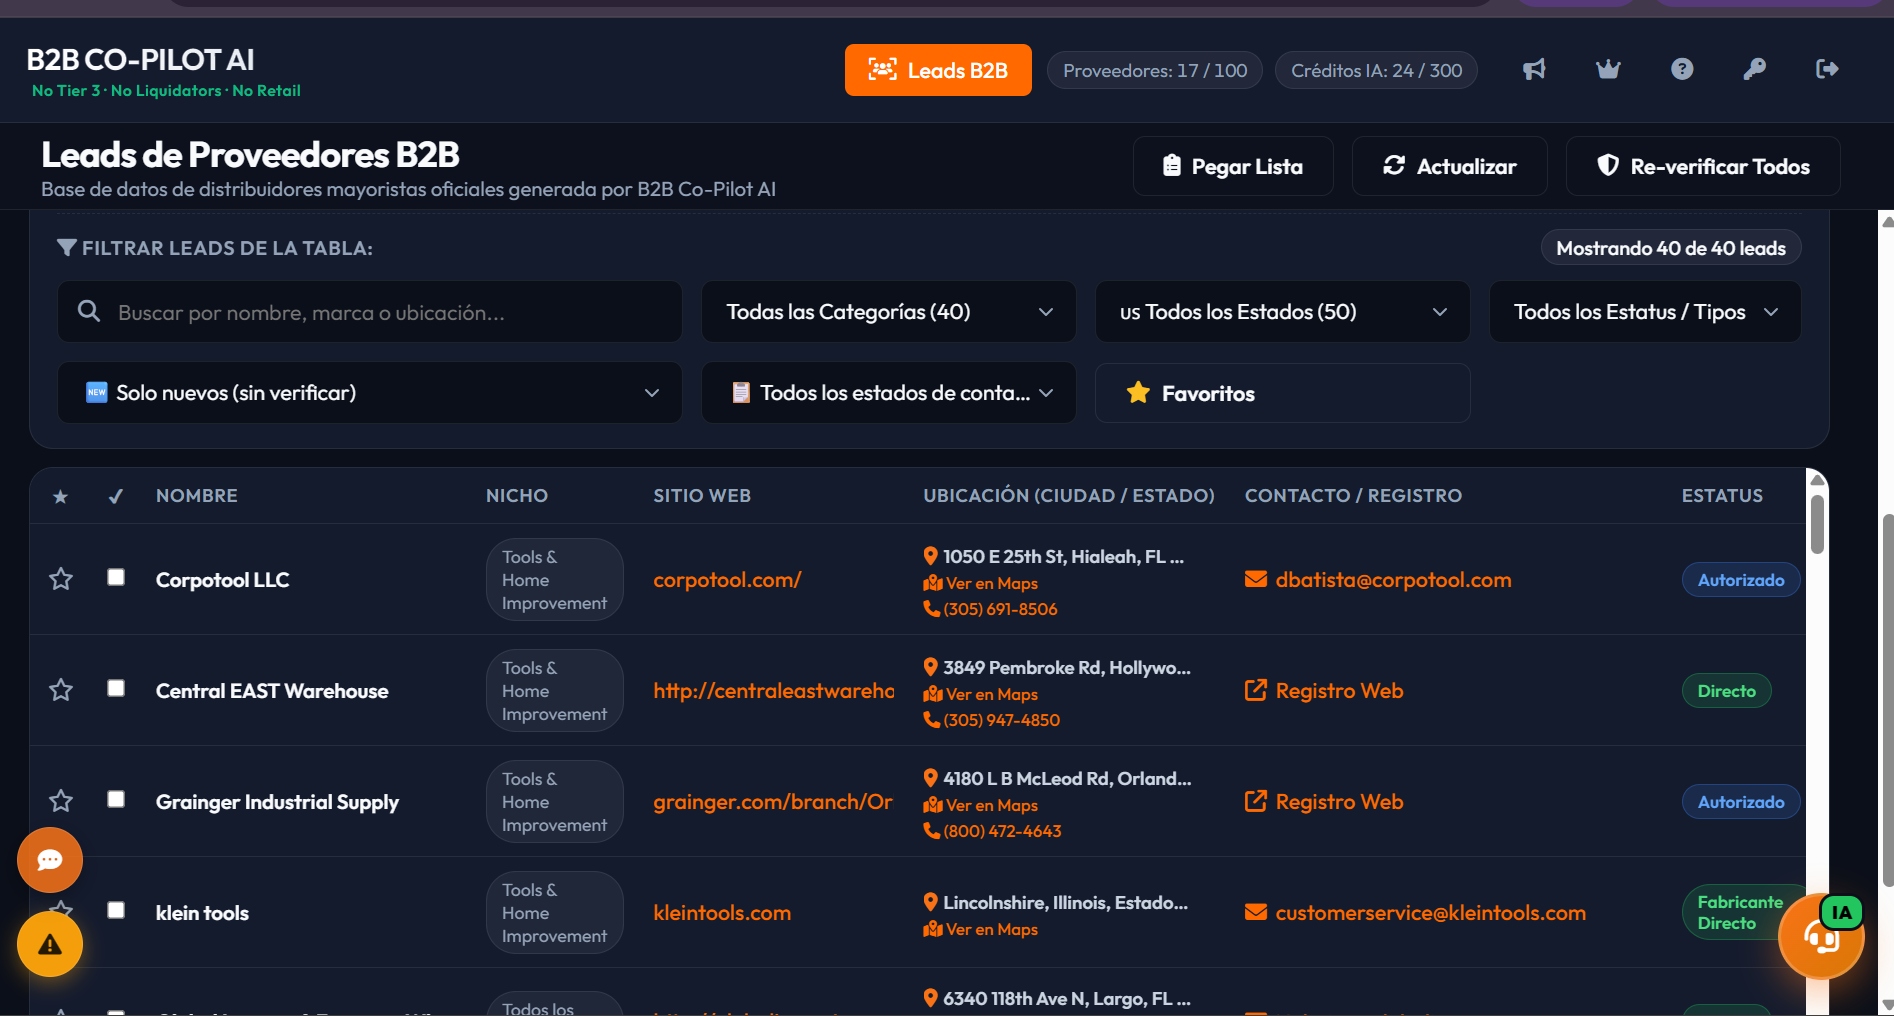Toggle the klein tools row checkbox
1894x1016 pixels.
pos(116,910)
